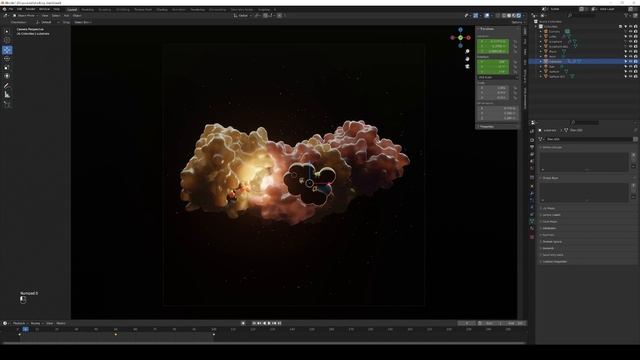Open the timeline Playback popover
Screen dimensions: 640x360
19,323
